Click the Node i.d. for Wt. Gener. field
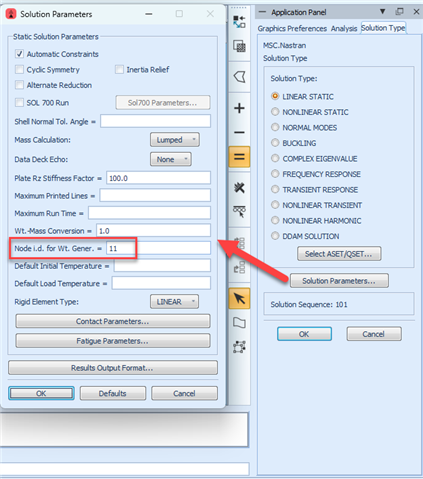Viewport: 423px width, 479px height. [158, 248]
